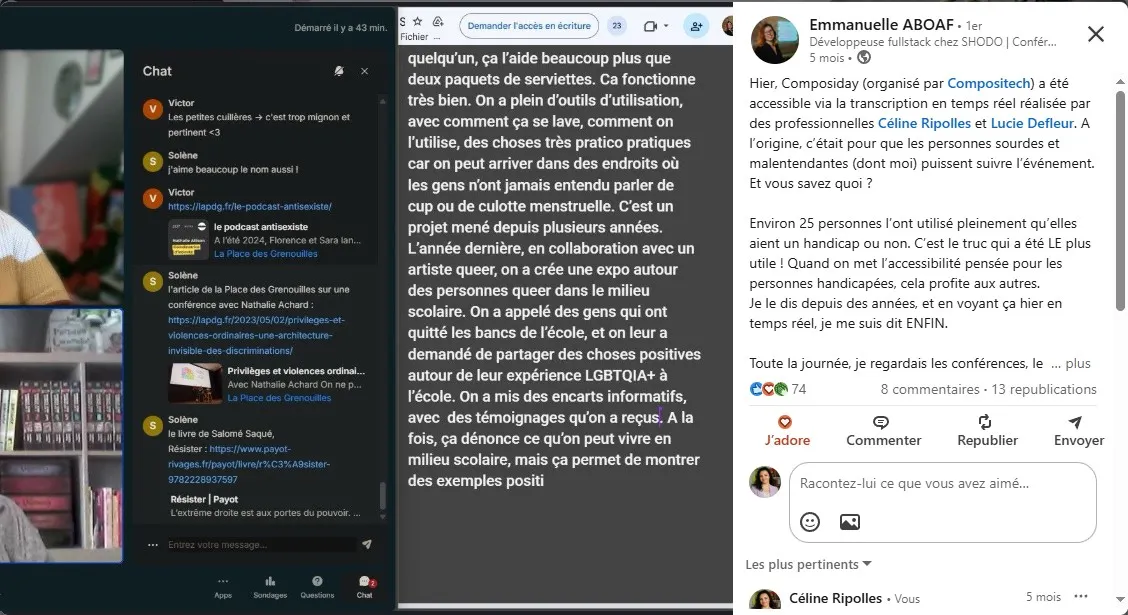Open comment options three-dot menu

click(1081, 596)
